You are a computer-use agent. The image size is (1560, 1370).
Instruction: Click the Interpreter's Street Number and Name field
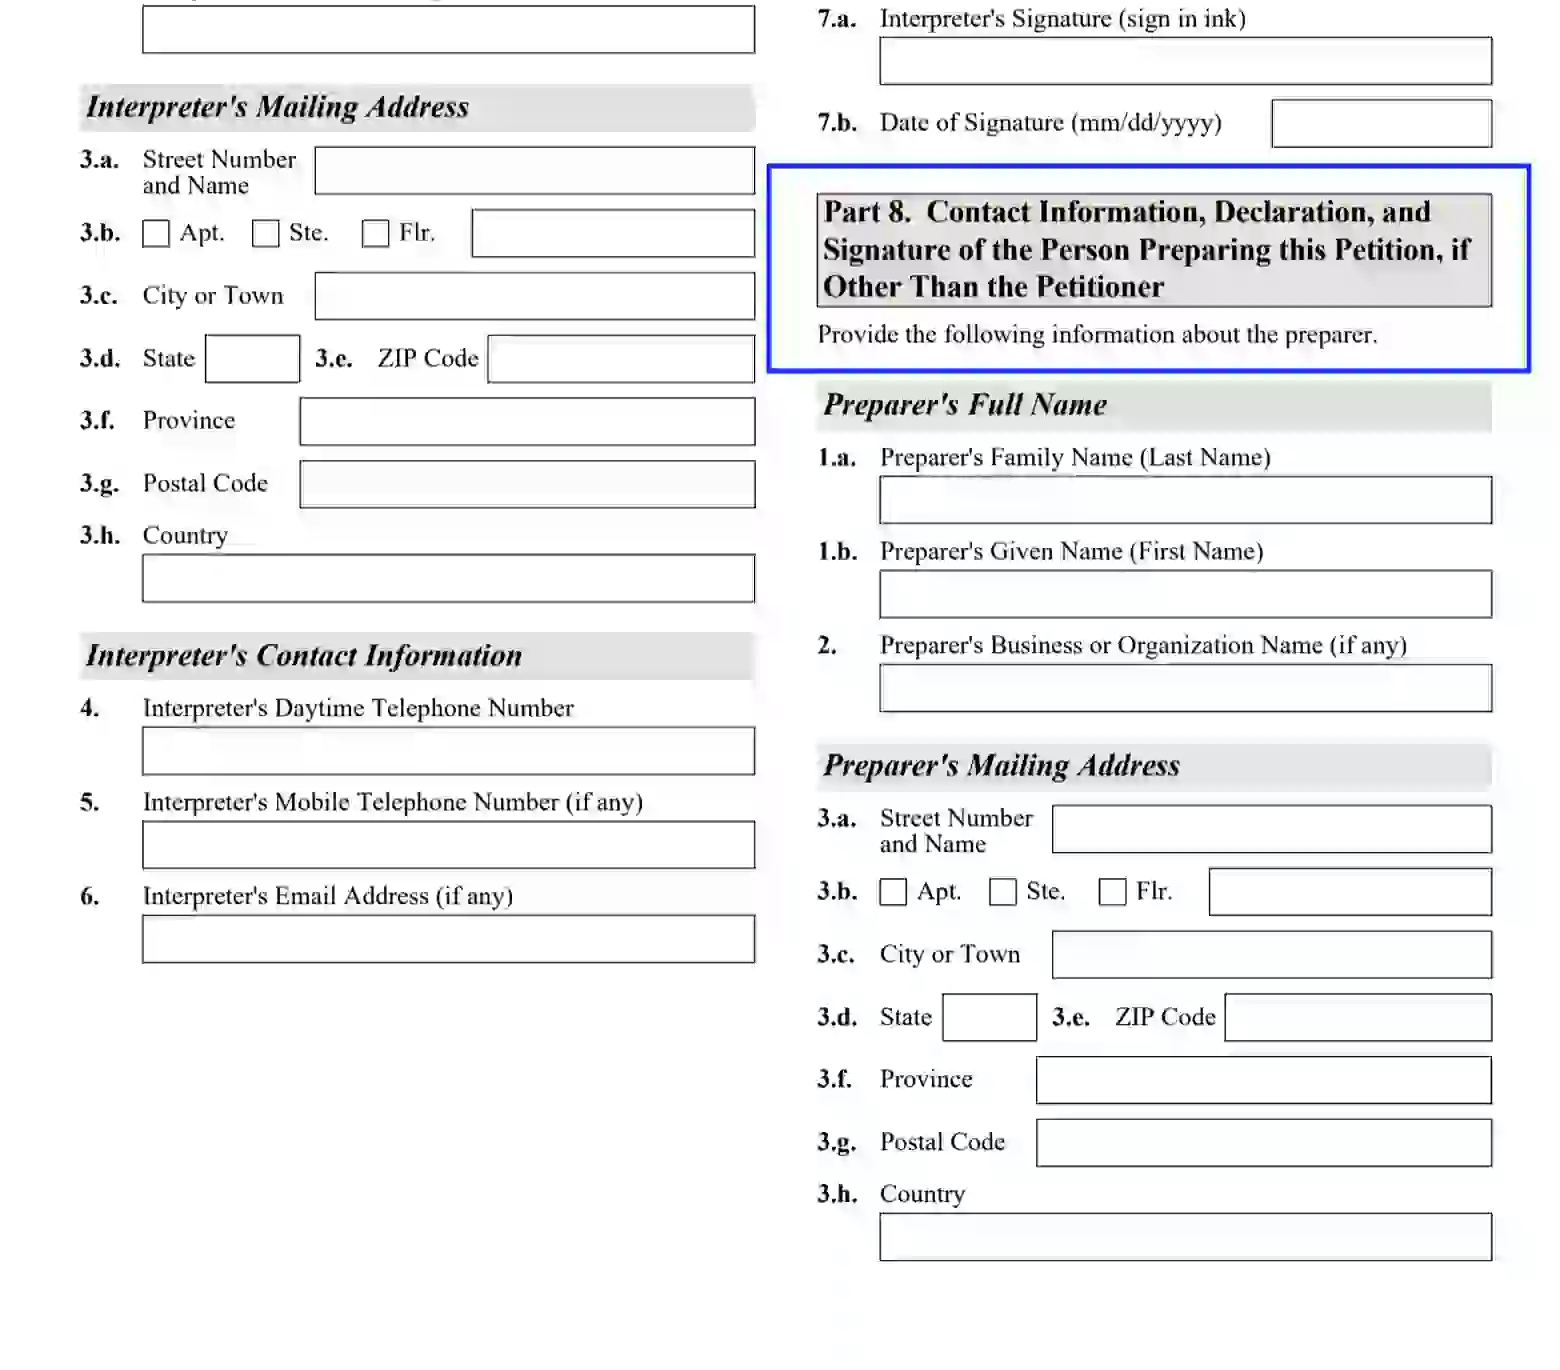(534, 170)
